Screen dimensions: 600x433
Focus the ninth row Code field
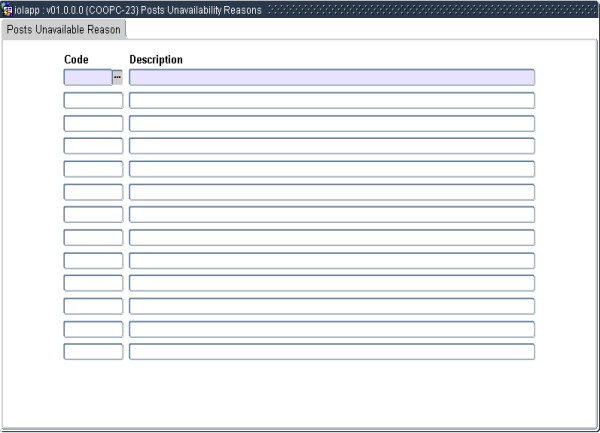tap(93, 260)
